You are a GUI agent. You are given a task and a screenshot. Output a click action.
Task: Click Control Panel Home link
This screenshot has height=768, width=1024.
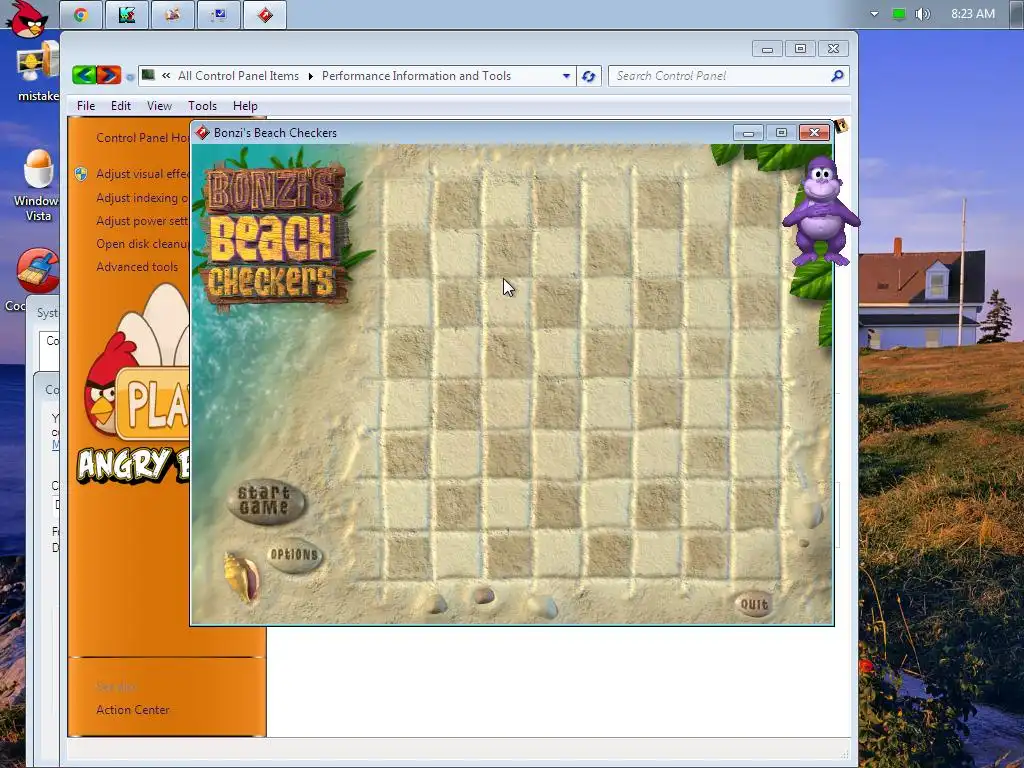click(142, 138)
